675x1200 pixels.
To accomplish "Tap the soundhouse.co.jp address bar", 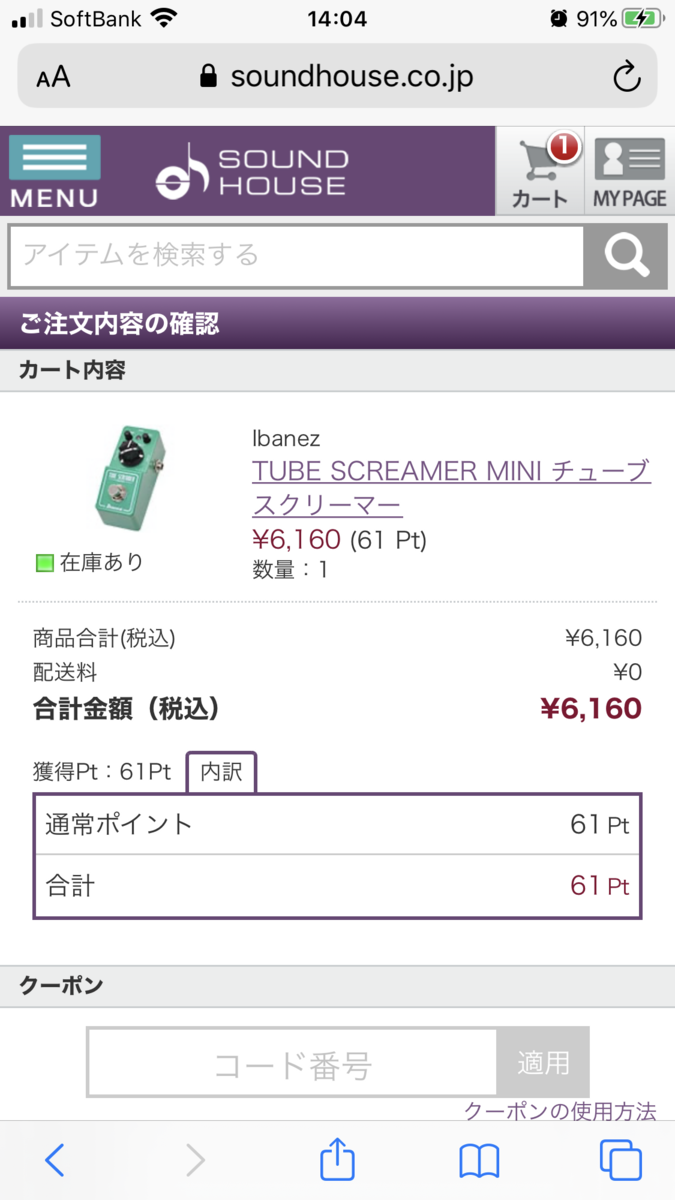I will click(x=337, y=77).
